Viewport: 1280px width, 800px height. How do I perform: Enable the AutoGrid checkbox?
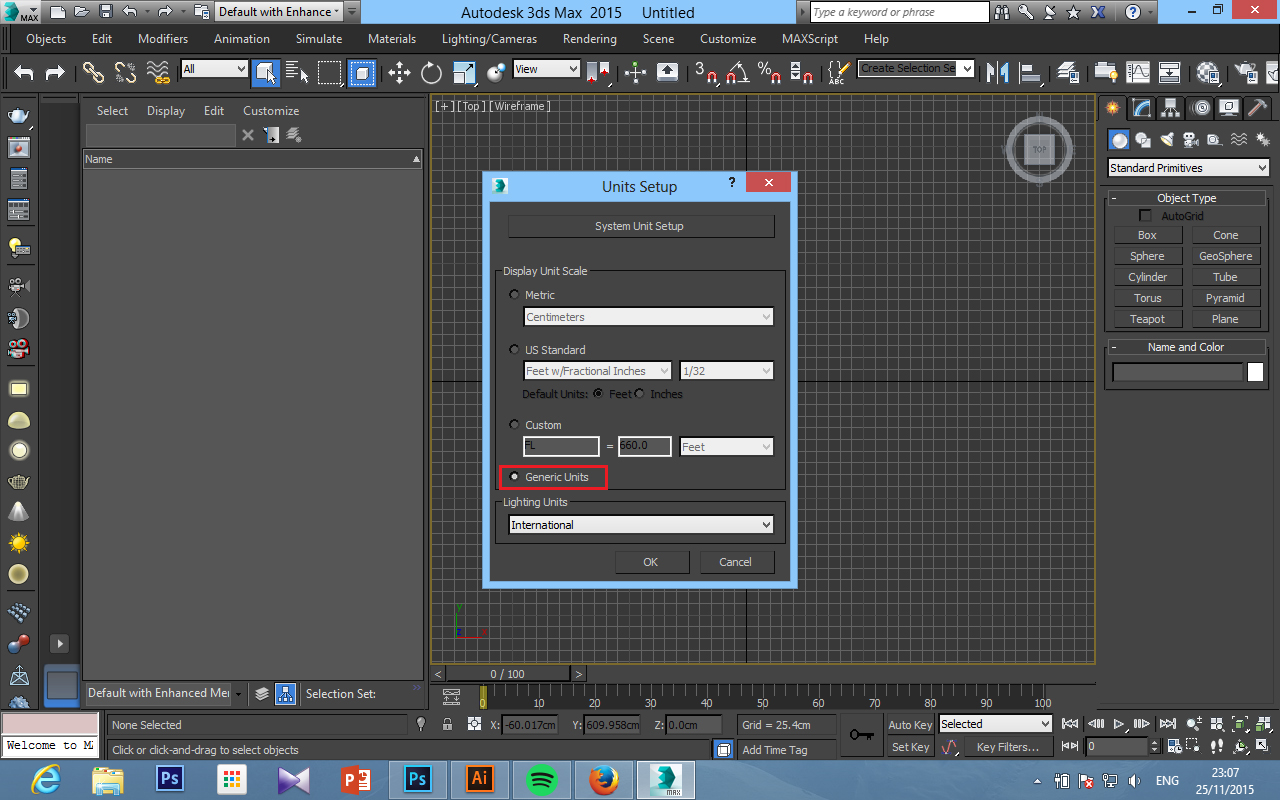click(x=1145, y=215)
